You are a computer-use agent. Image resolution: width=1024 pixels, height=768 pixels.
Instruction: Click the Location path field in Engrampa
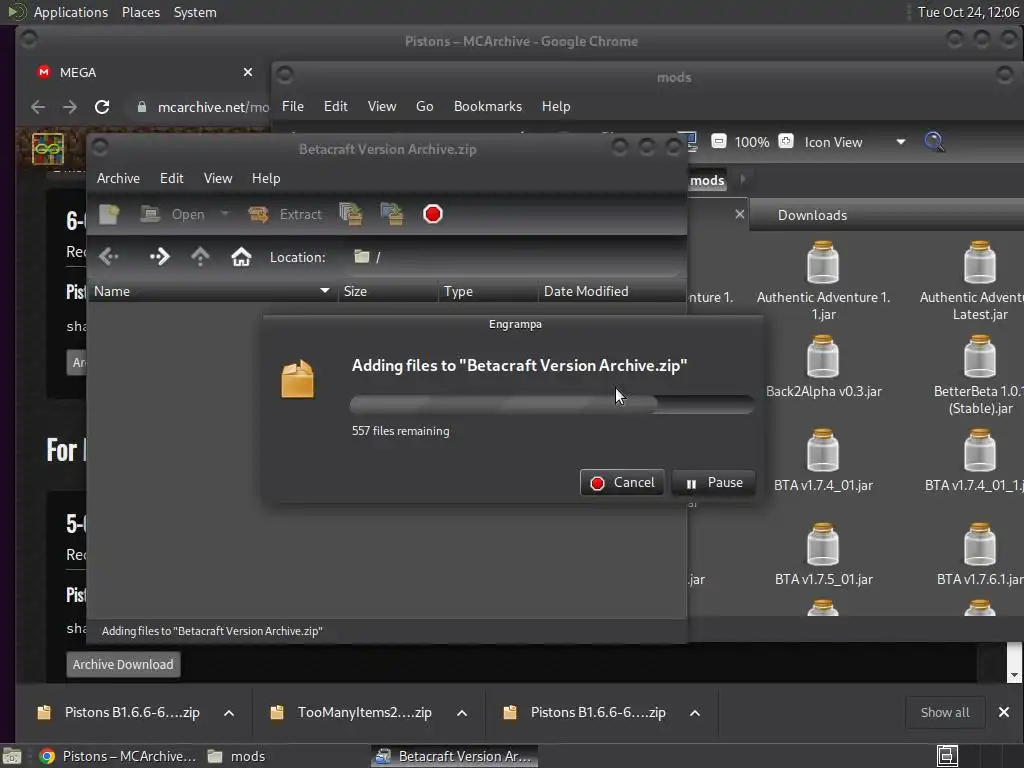(x=513, y=257)
